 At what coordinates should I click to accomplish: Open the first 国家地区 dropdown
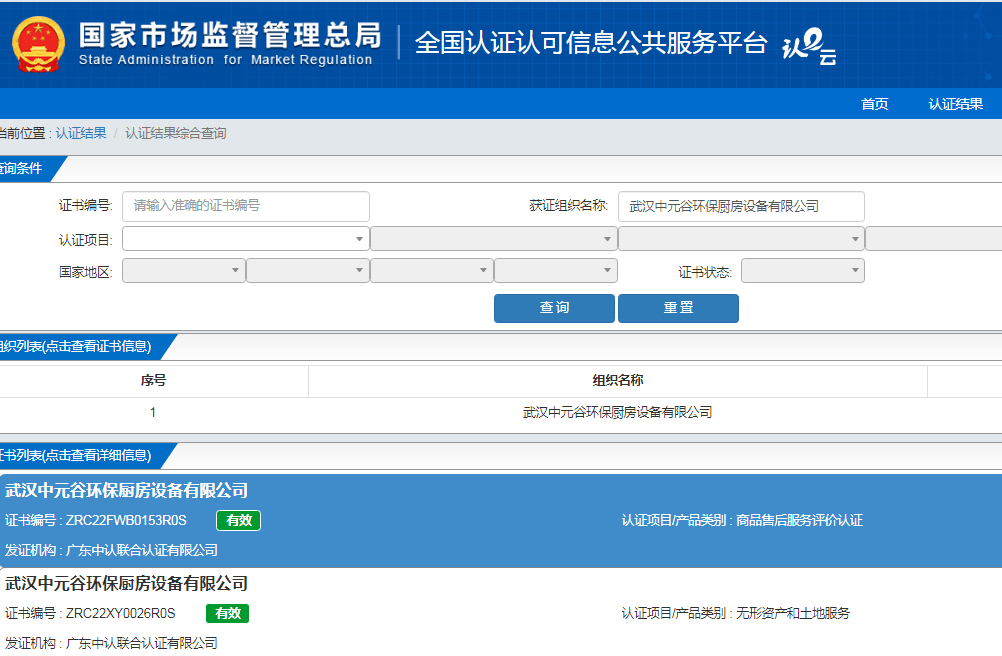[x=184, y=271]
